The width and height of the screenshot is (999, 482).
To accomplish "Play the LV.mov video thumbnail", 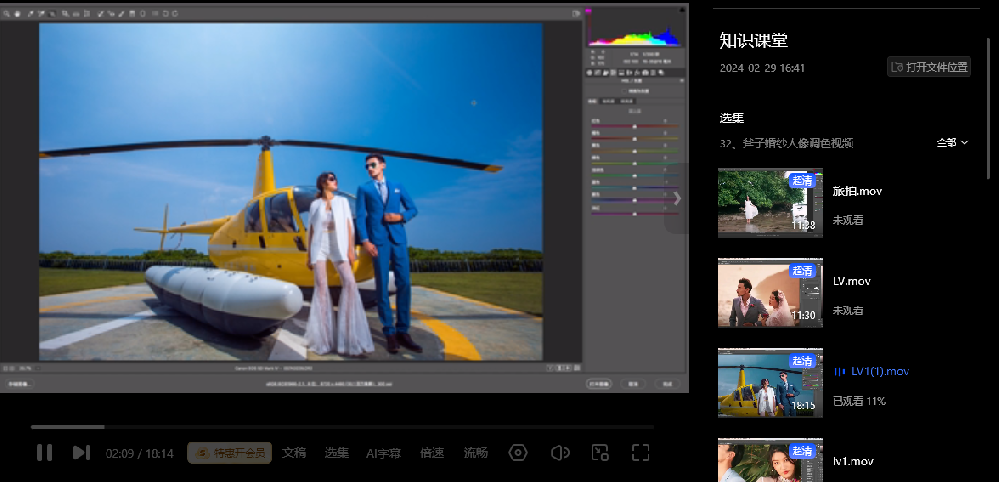I will (770, 292).
